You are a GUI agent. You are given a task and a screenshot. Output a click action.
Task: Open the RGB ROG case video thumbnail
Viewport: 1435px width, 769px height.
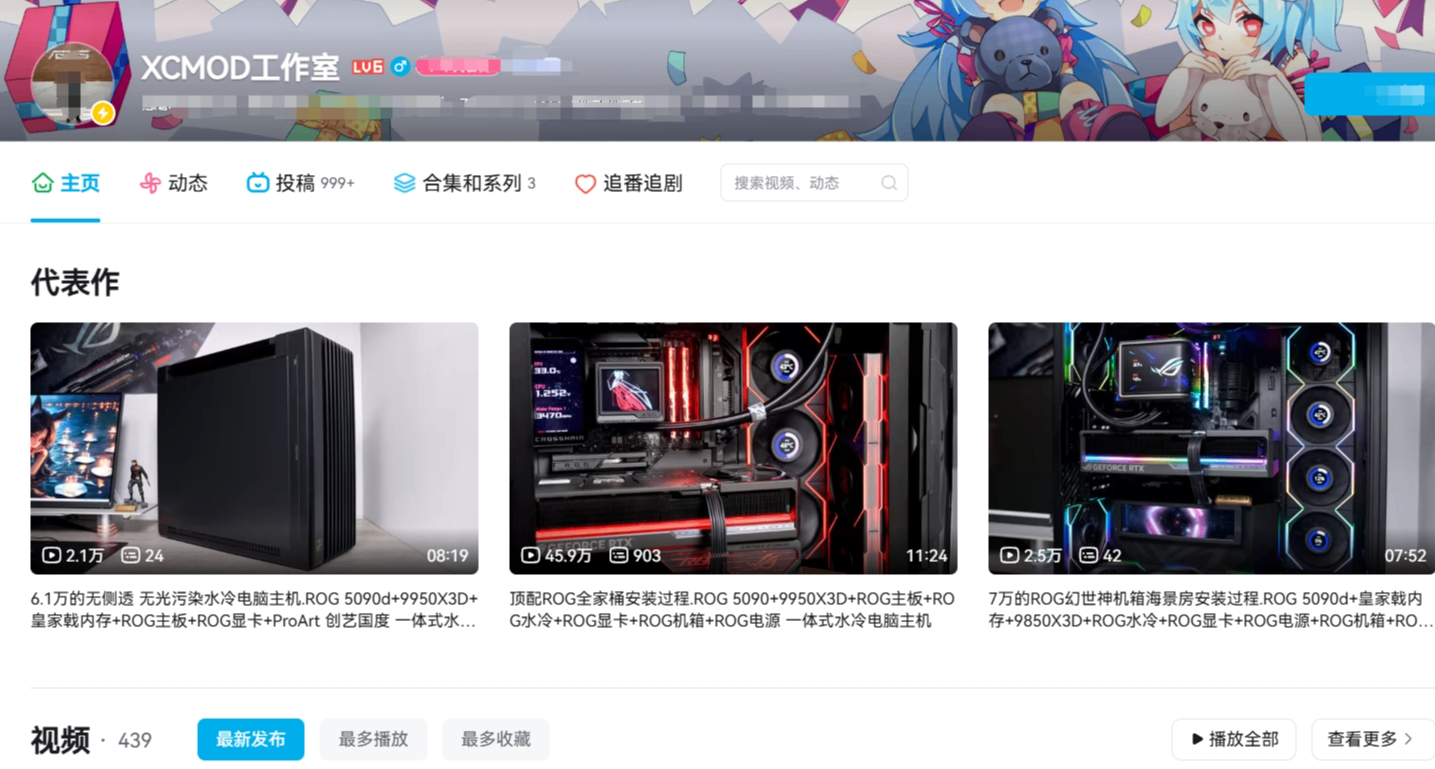tap(1211, 448)
